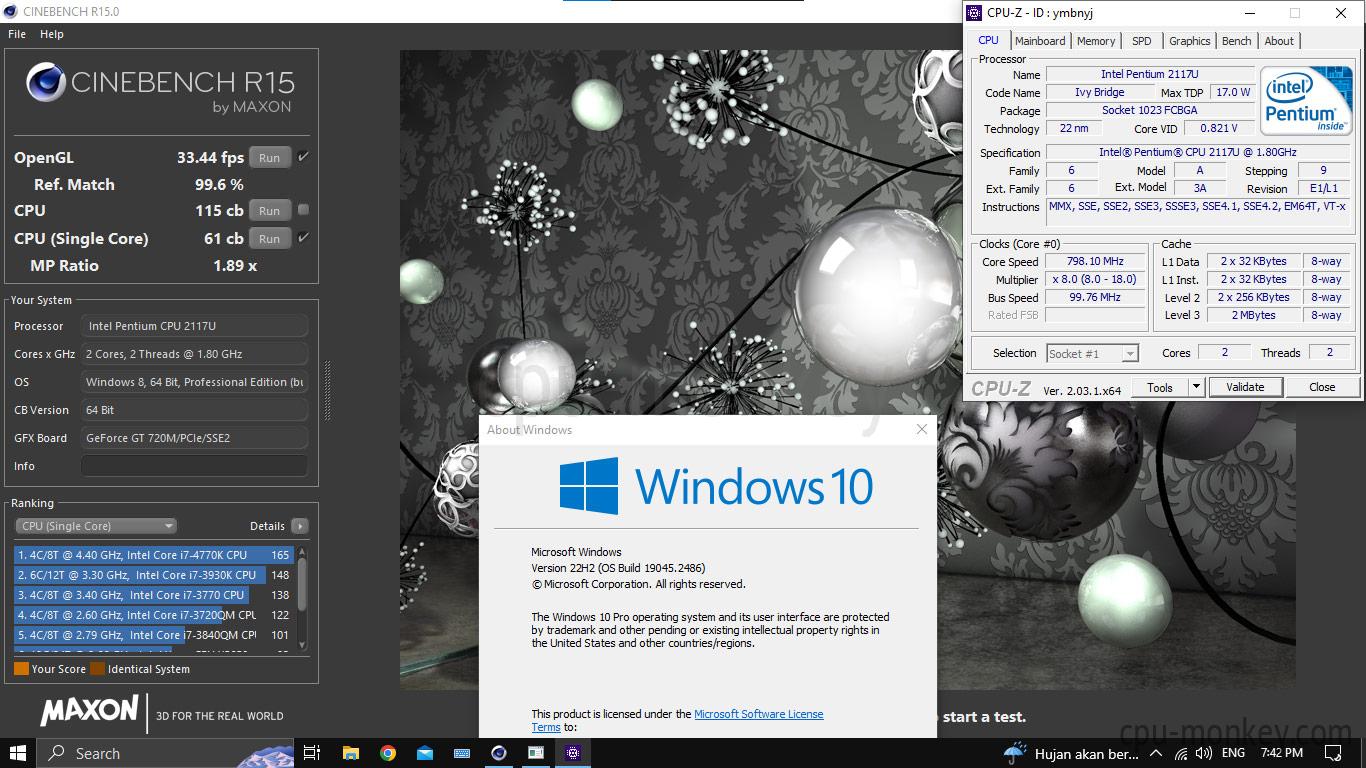Switch to the Graphics tab in CPU-Z
Screen dimensions: 1366x768
point(1190,41)
